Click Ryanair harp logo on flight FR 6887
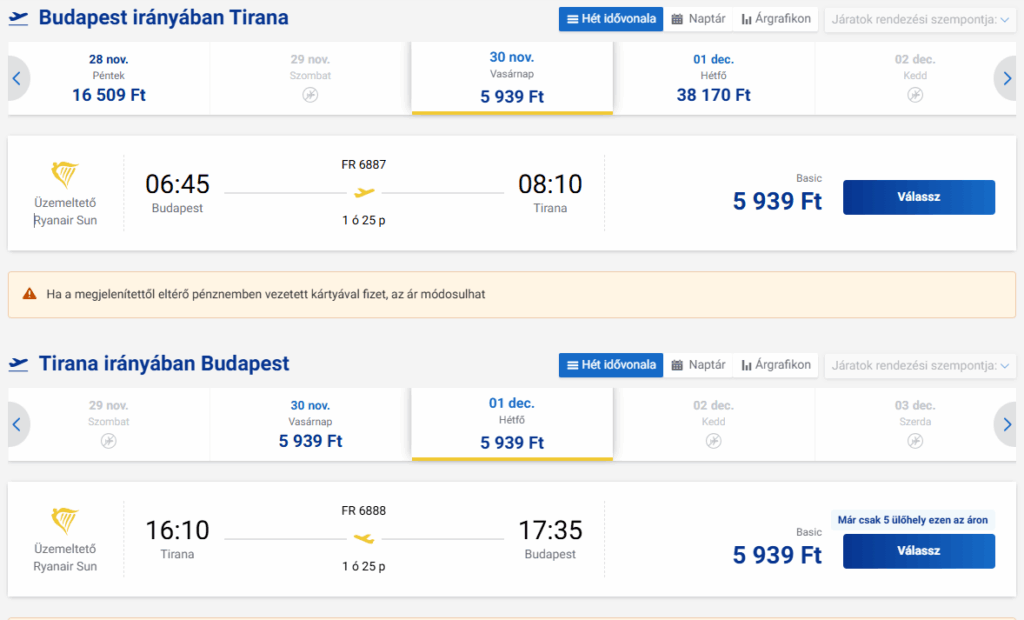The height and width of the screenshot is (620, 1024). click(65, 175)
